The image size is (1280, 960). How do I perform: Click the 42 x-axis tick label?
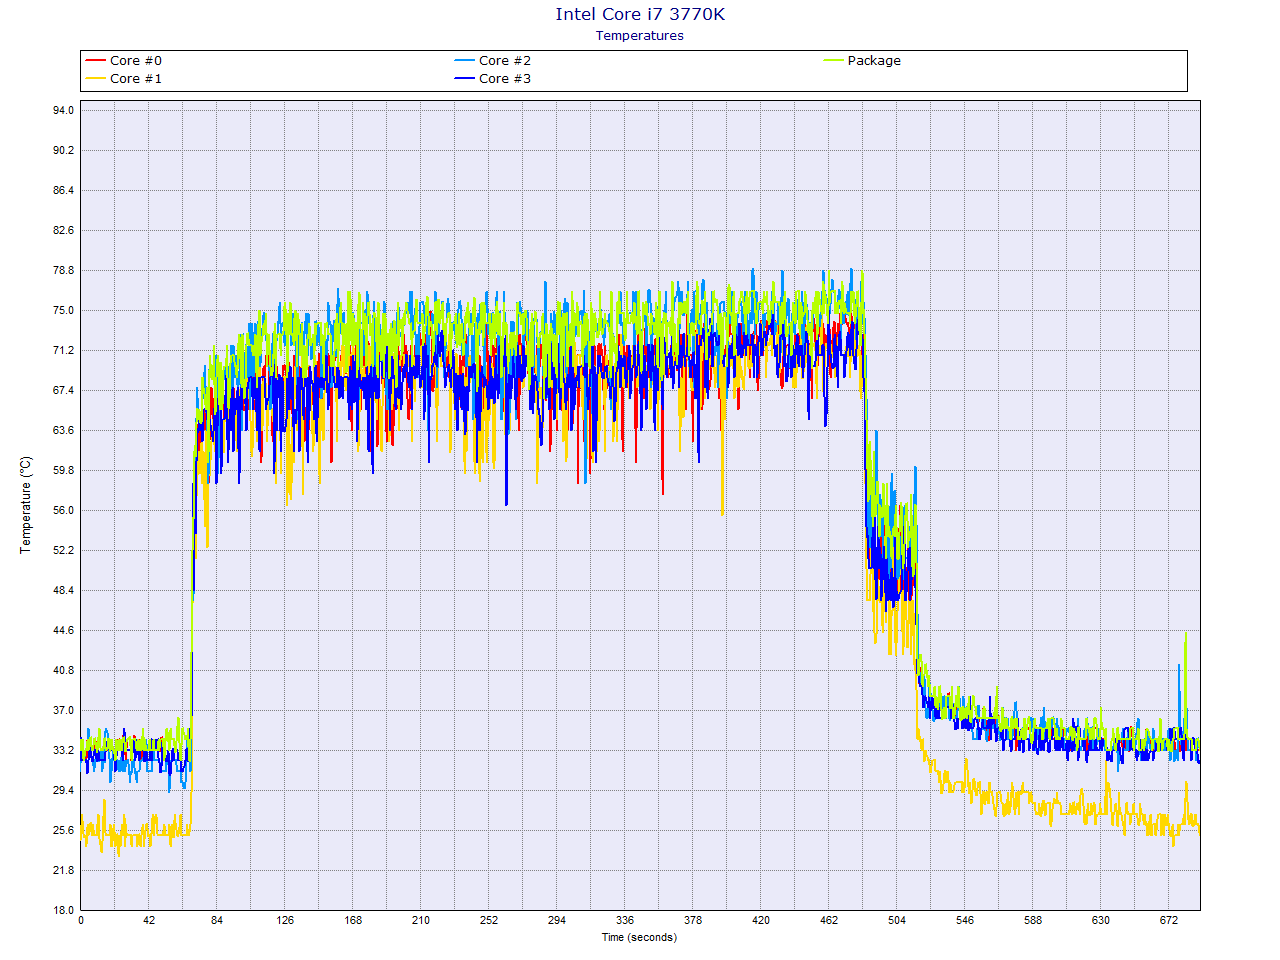149,920
